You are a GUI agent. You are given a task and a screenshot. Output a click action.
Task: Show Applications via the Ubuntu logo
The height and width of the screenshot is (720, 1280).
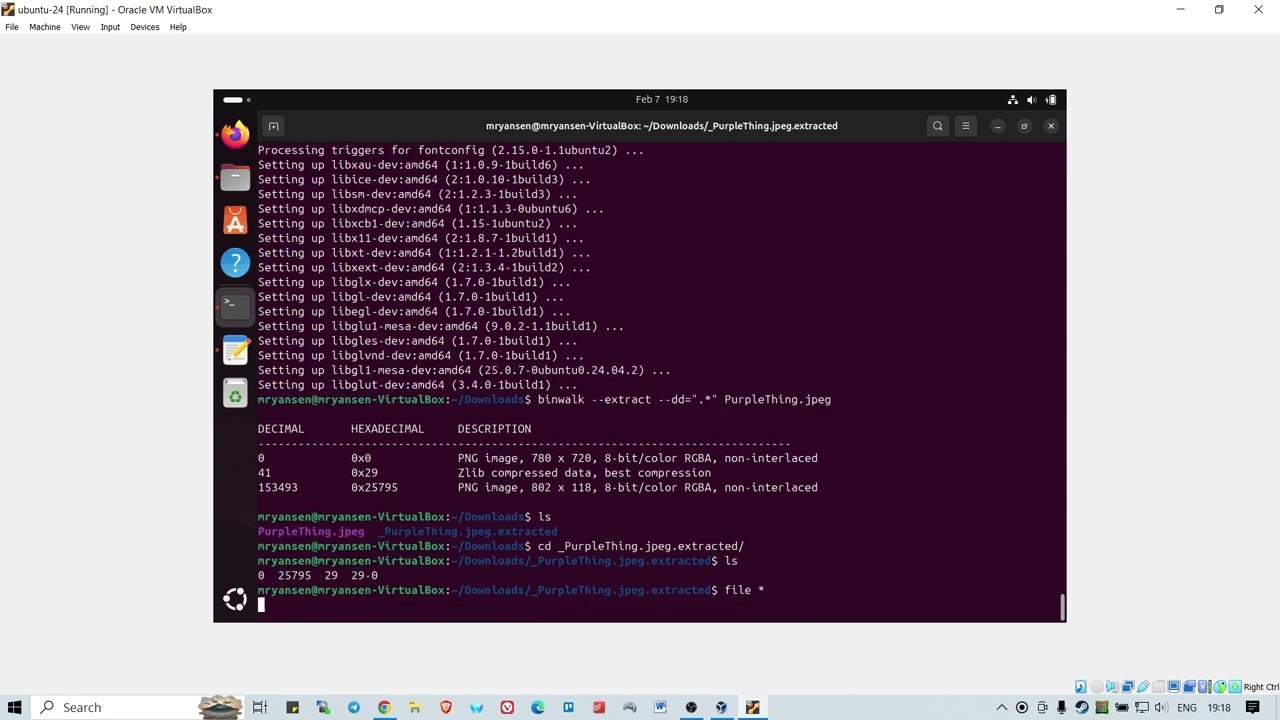coord(235,599)
